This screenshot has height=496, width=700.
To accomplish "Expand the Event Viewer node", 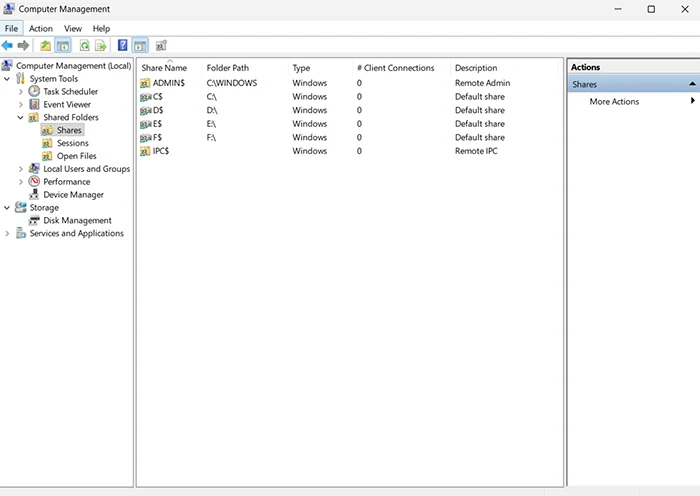I will (21, 104).
